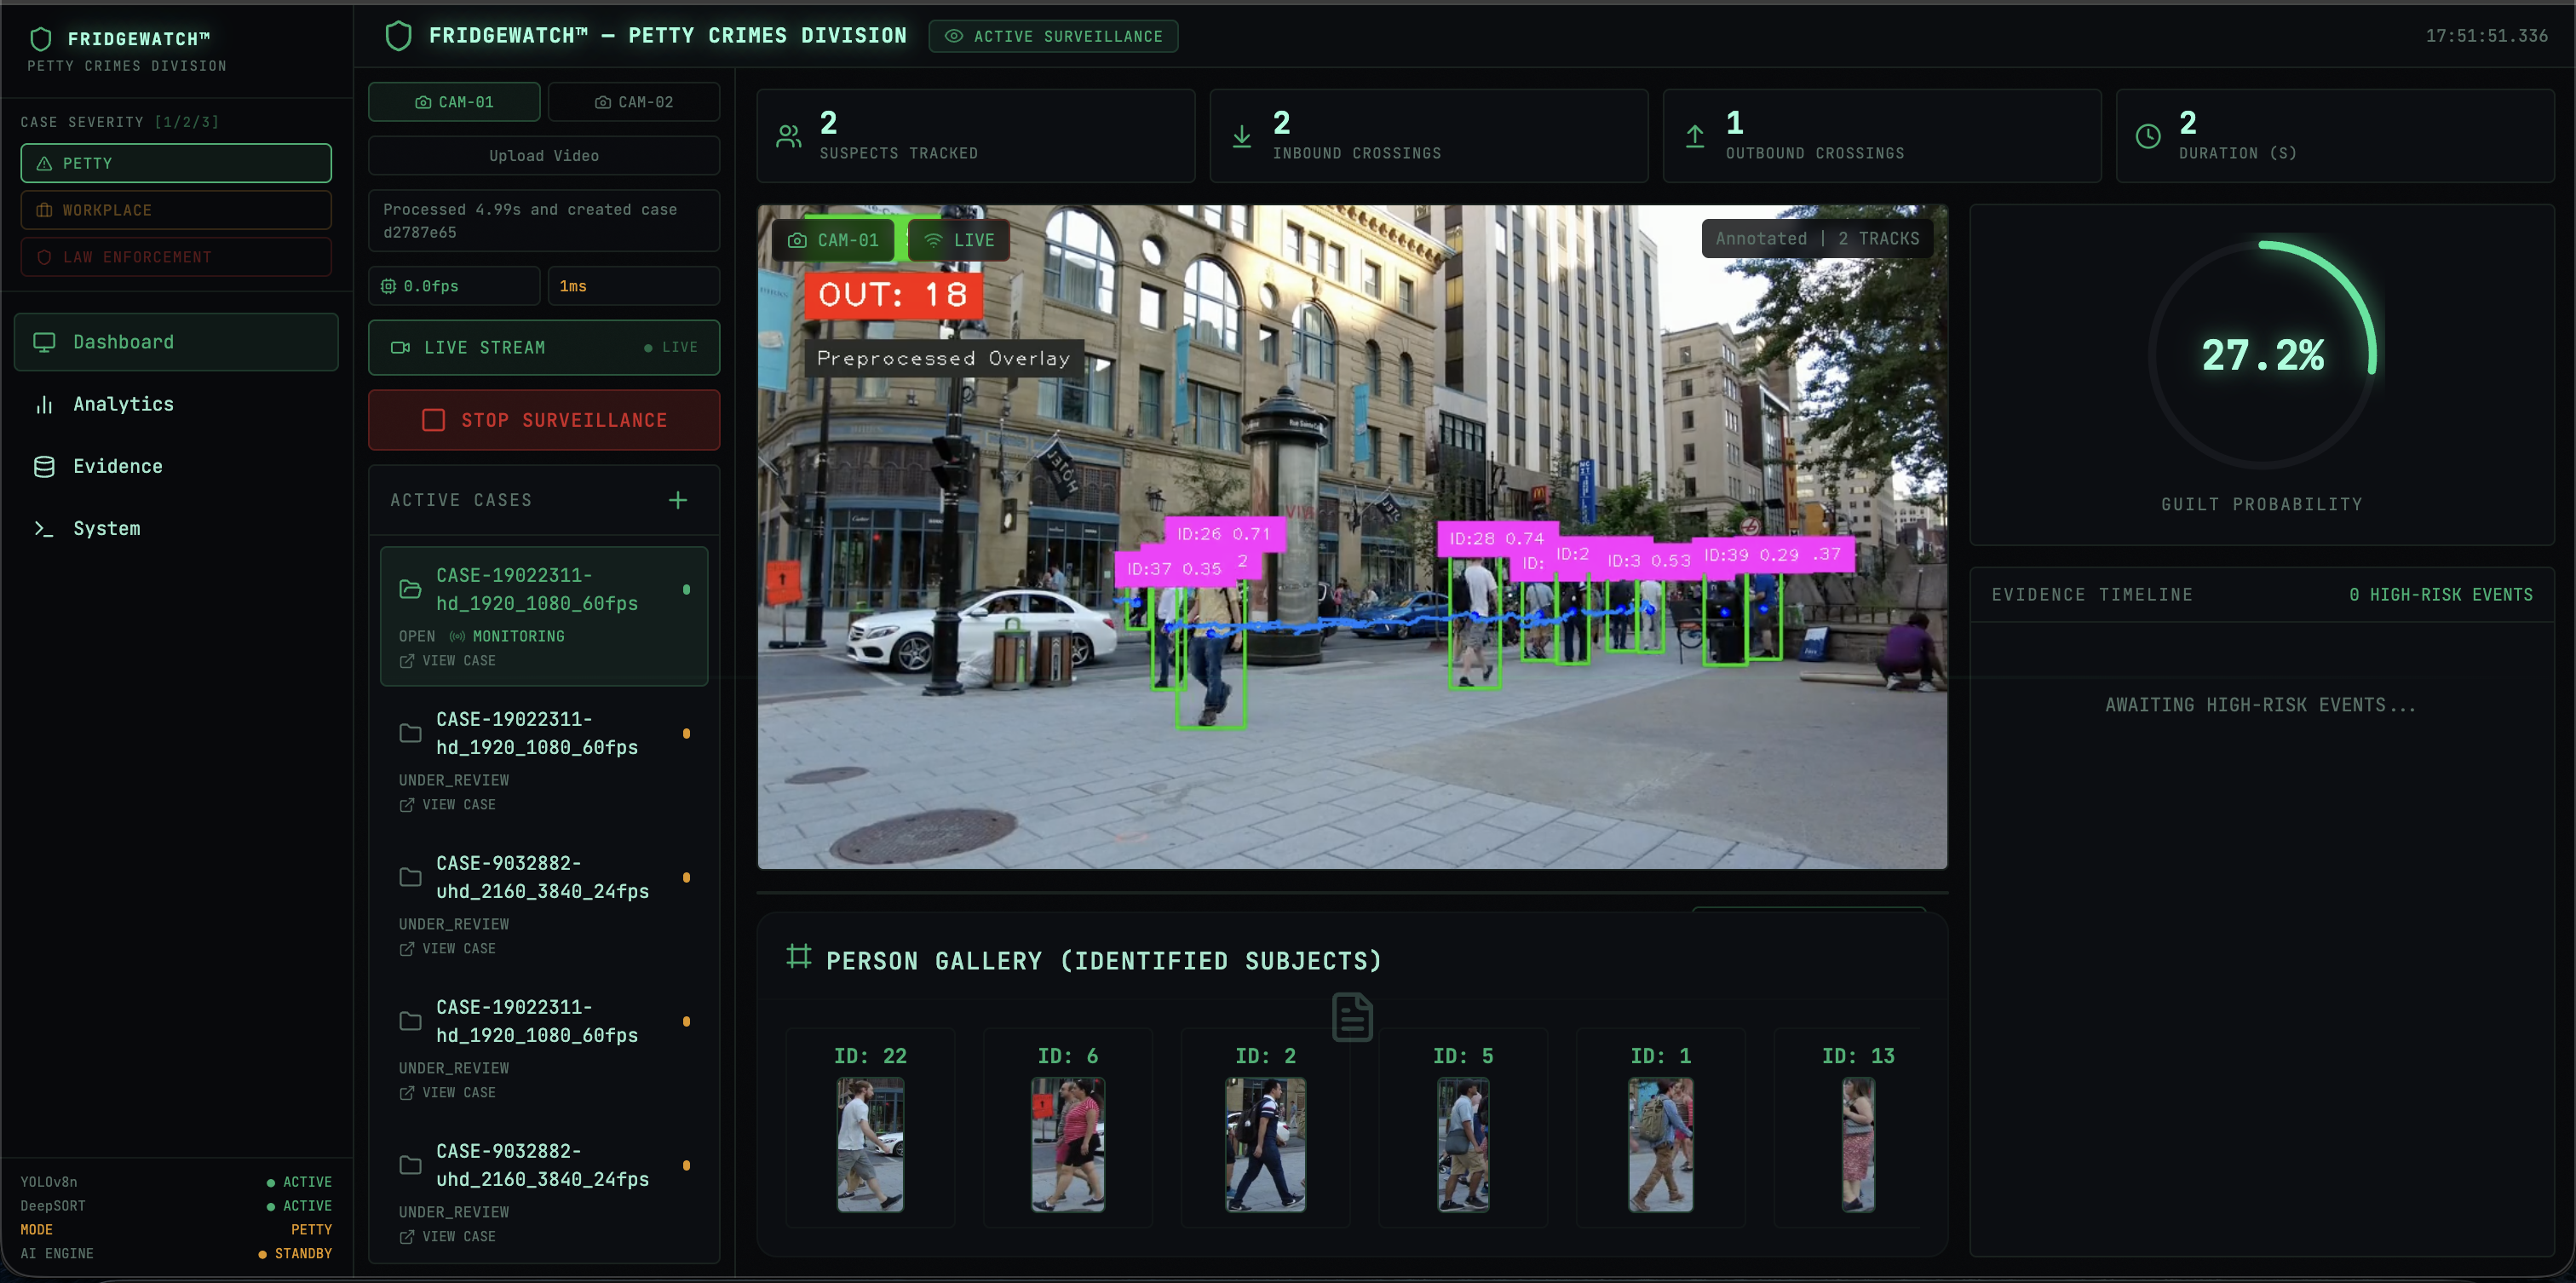Viewport: 2576px width, 1283px height.
Task: Click the inbound crossings download arrow icon
Action: point(1241,136)
